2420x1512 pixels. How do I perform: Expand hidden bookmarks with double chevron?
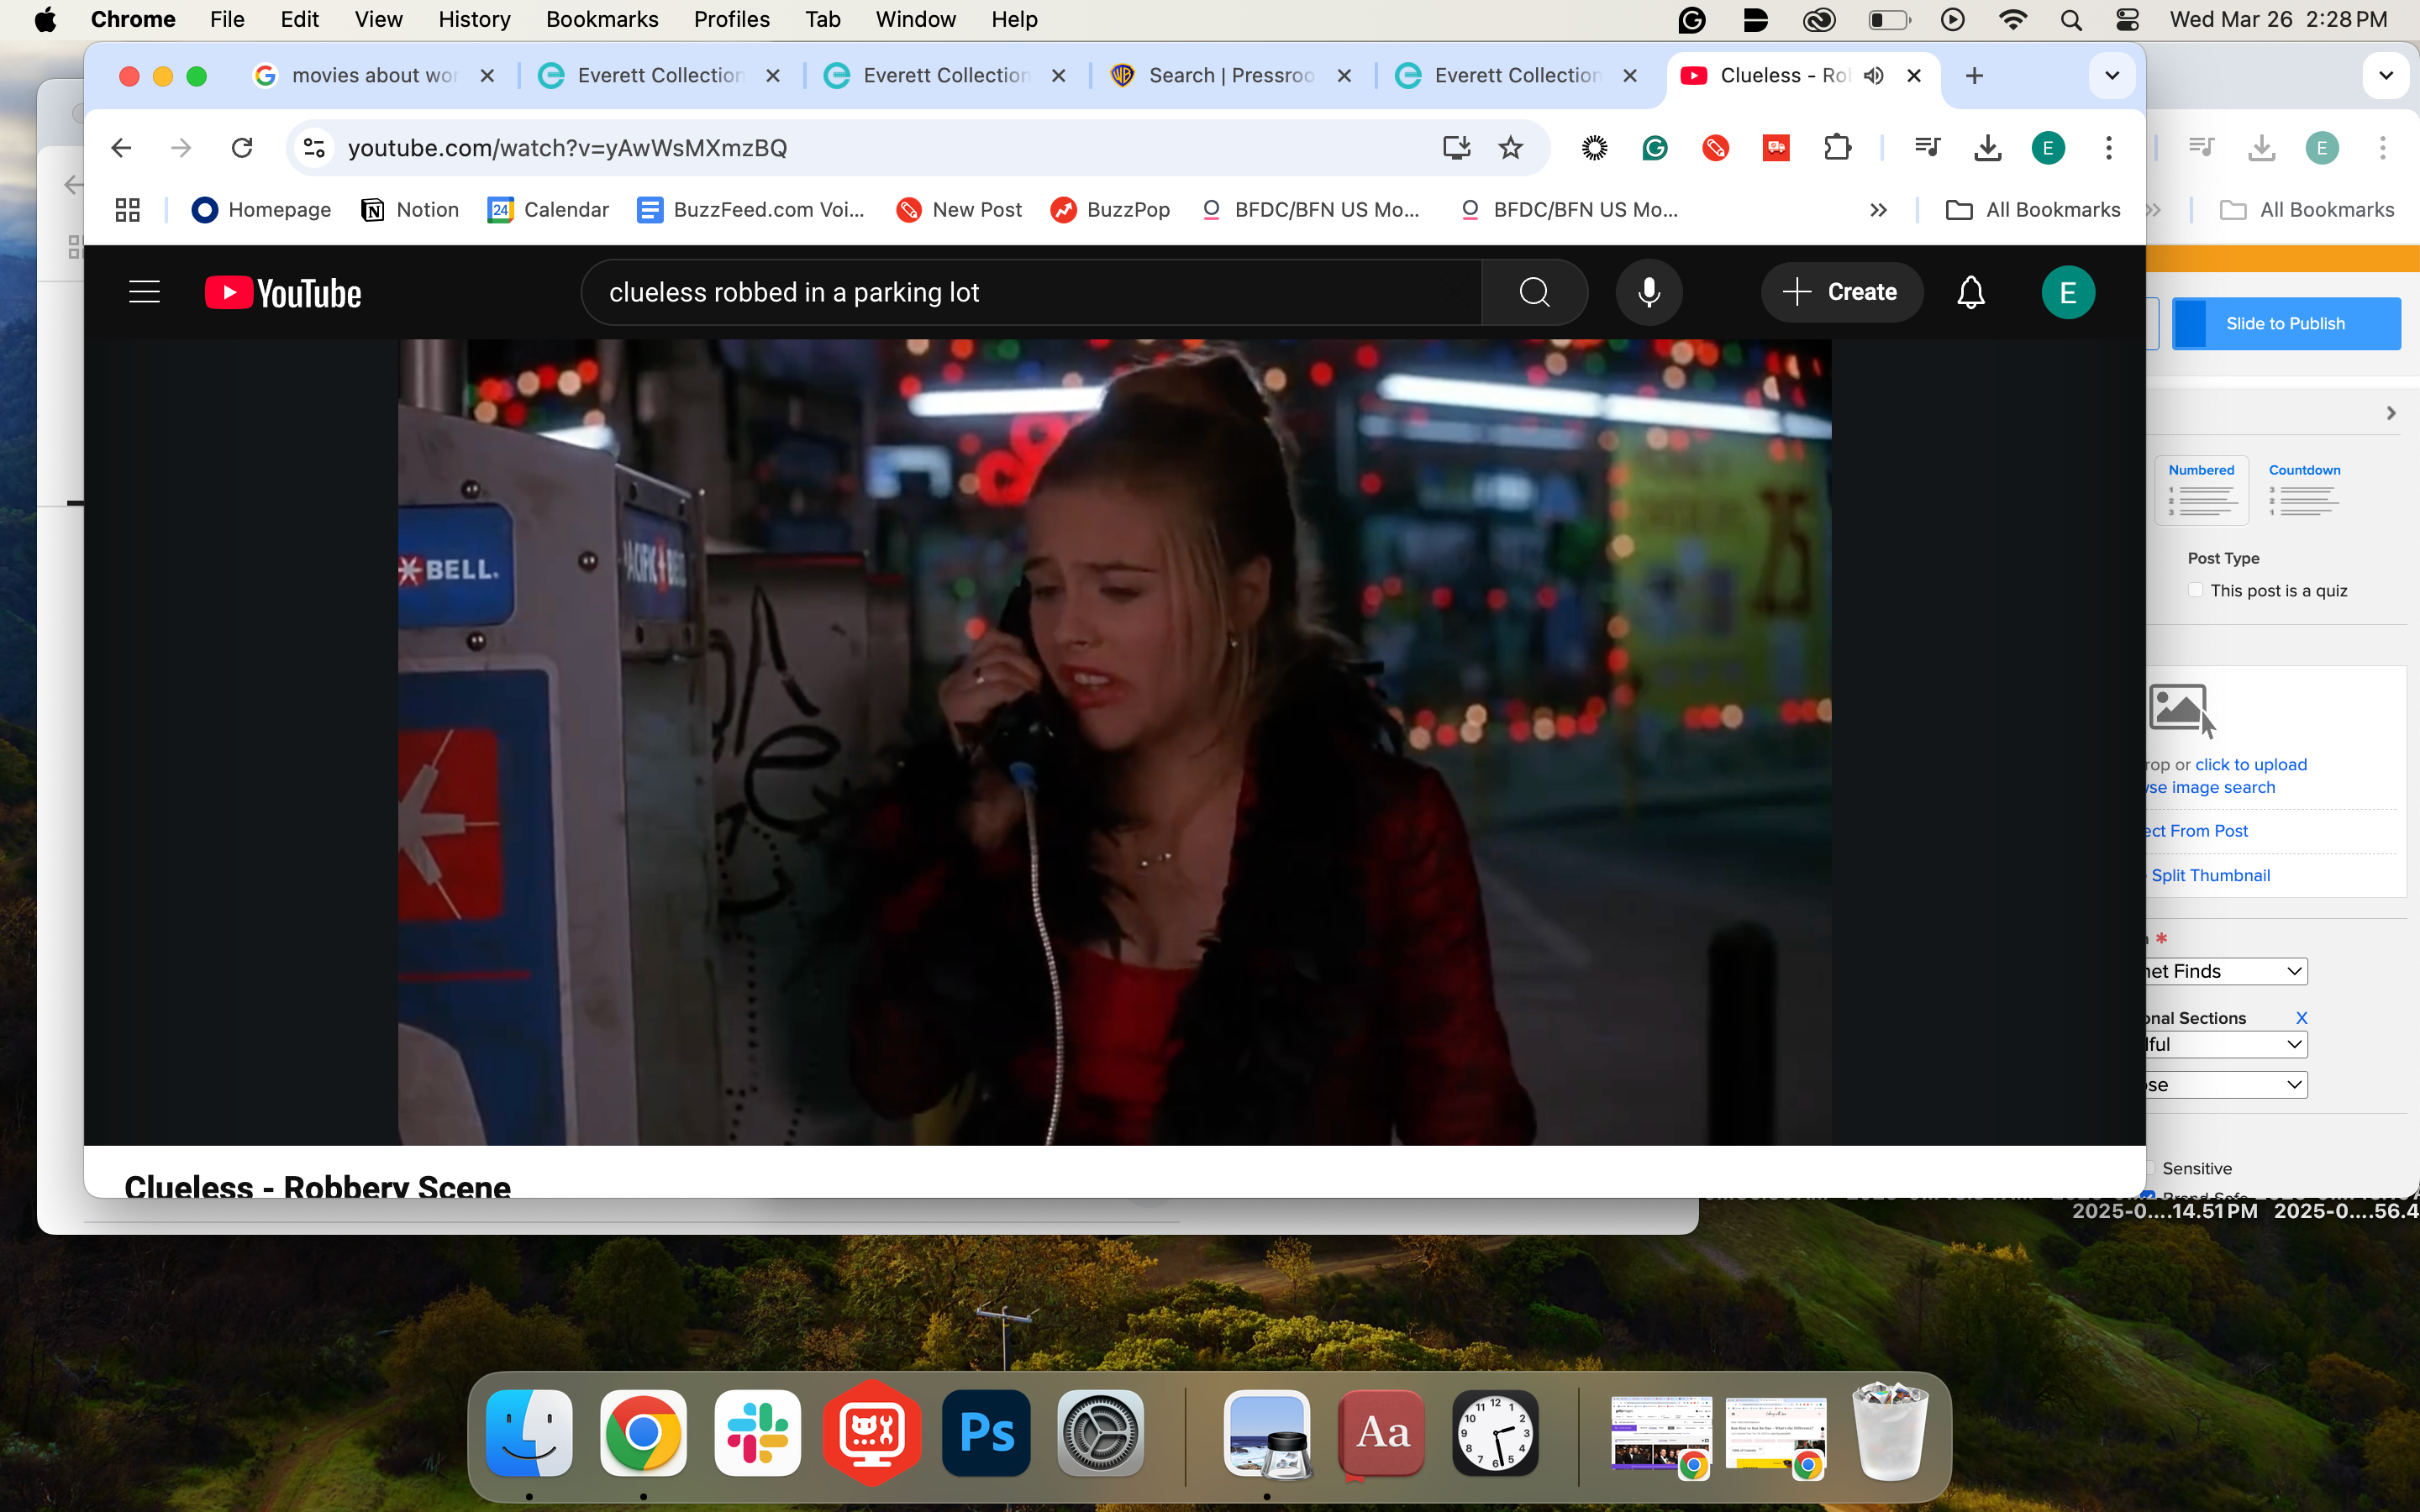(x=1878, y=210)
